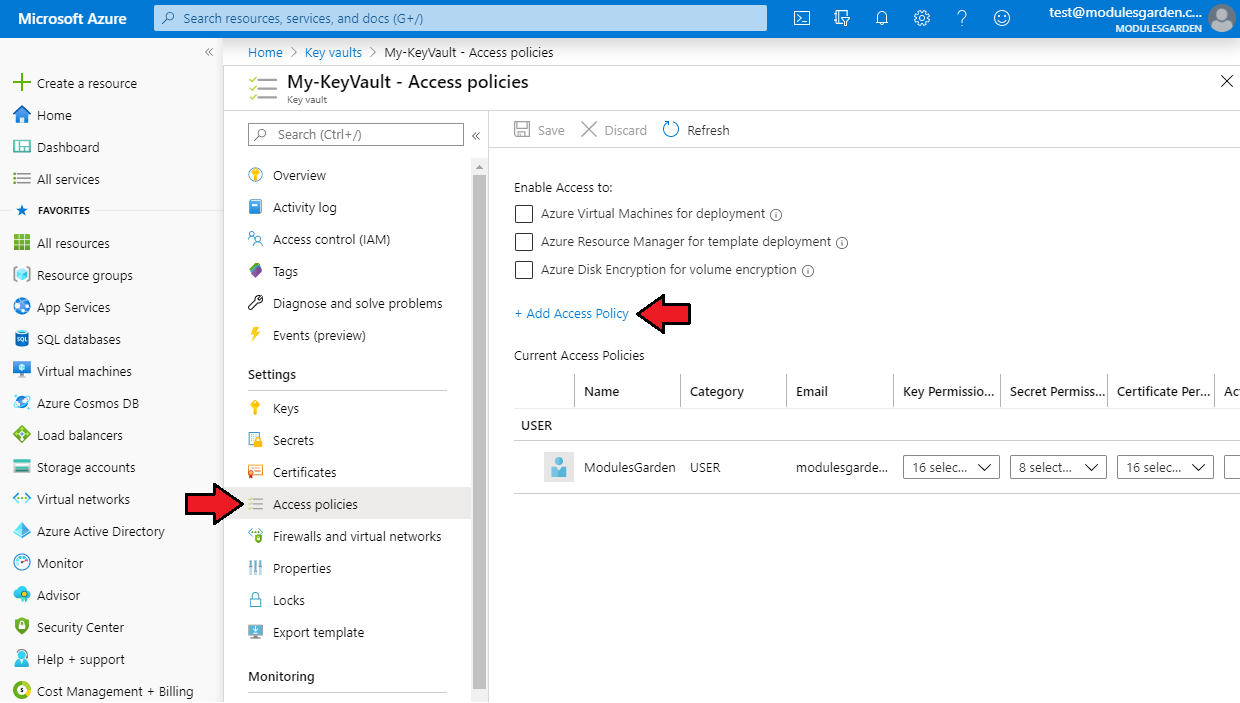1240x703 pixels.
Task: Focus the Key vault menu search field
Action: [x=356, y=135]
